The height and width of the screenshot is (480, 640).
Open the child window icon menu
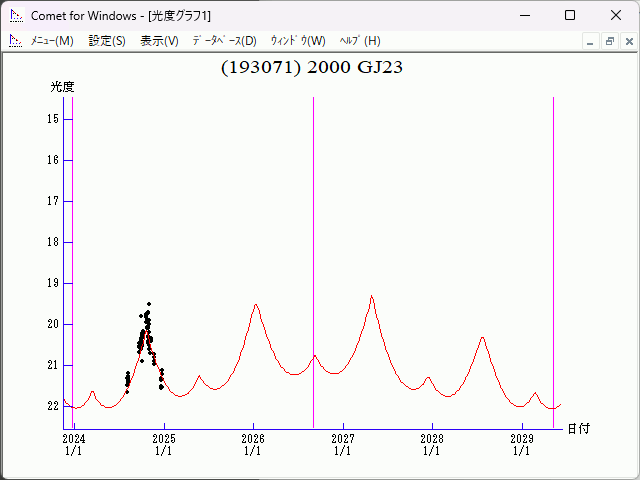pyautogui.click(x=15, y=41)
